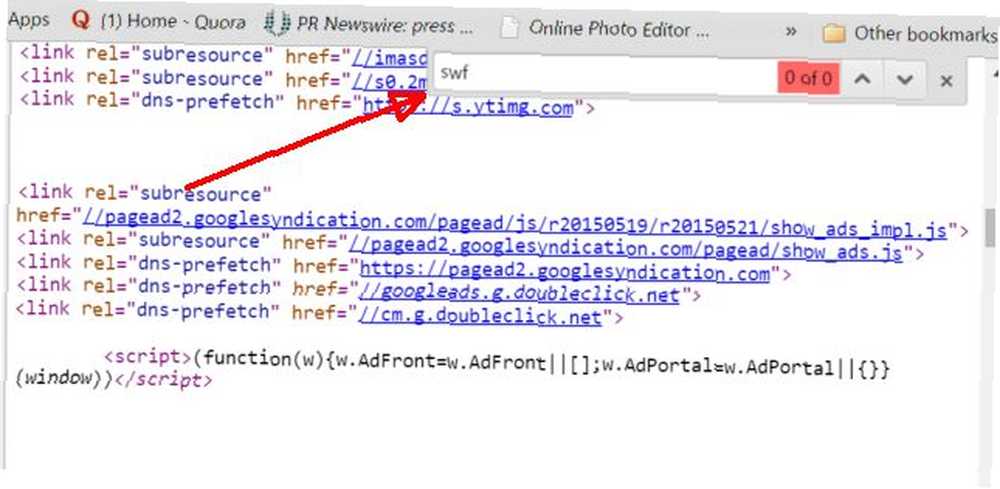Open the Apps shortcut in bookmarks bar
Viewport: 1000px width, 489px height.
coord(28,20)
